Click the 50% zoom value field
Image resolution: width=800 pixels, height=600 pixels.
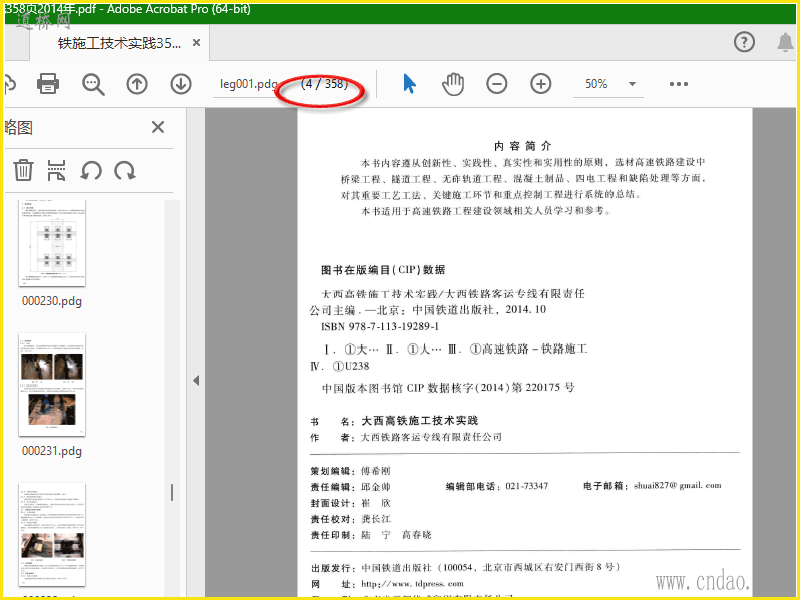coord(596,84)
